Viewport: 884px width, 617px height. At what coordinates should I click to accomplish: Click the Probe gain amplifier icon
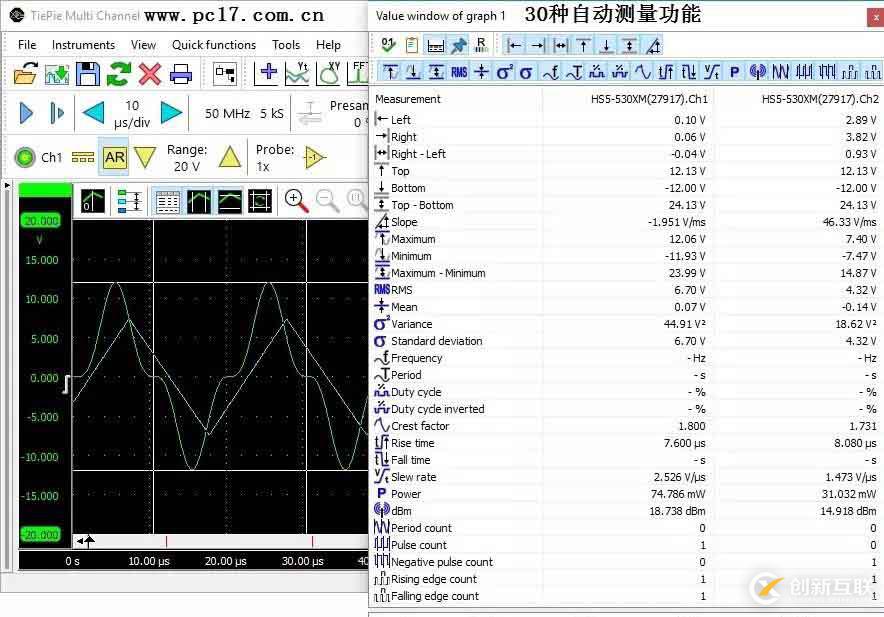[315, 157]
